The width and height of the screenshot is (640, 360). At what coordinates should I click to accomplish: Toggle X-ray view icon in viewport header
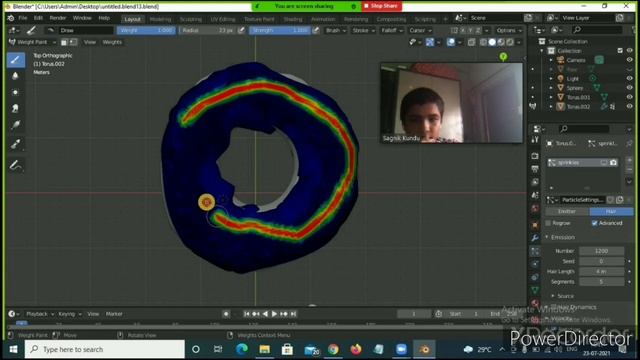[471, 42]
